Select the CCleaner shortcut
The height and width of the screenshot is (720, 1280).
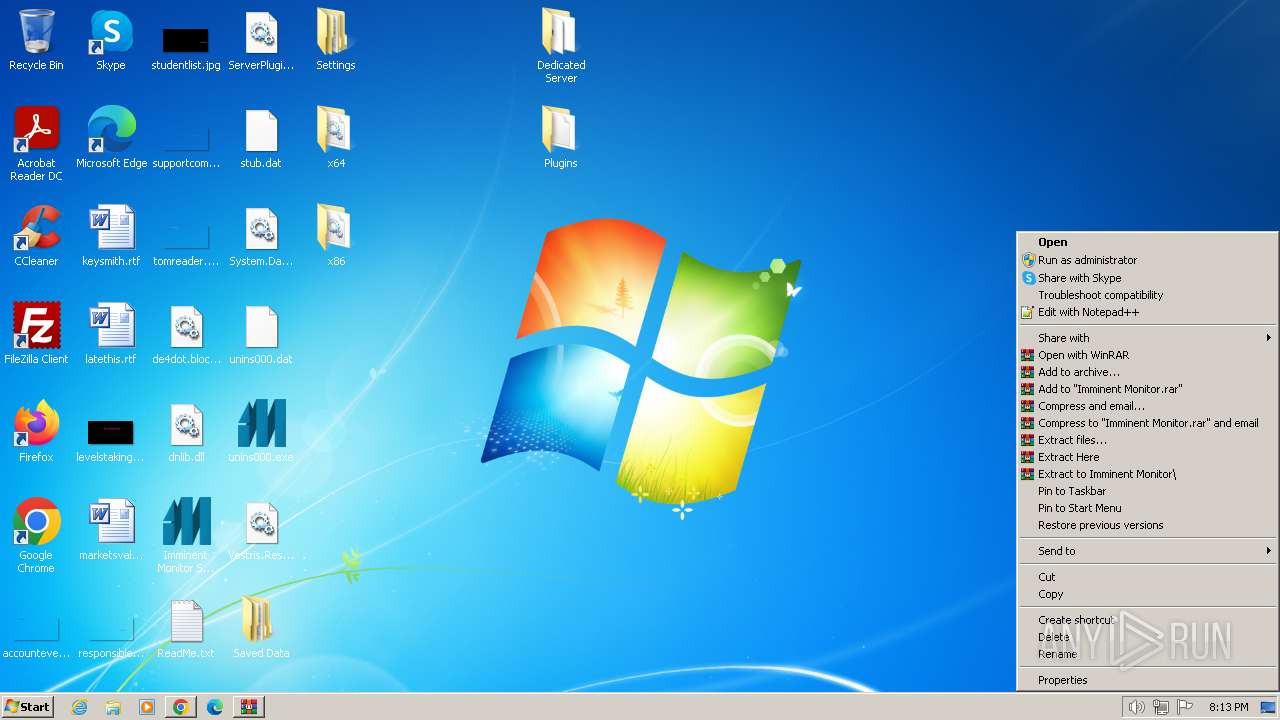click(x=36, y=236)
